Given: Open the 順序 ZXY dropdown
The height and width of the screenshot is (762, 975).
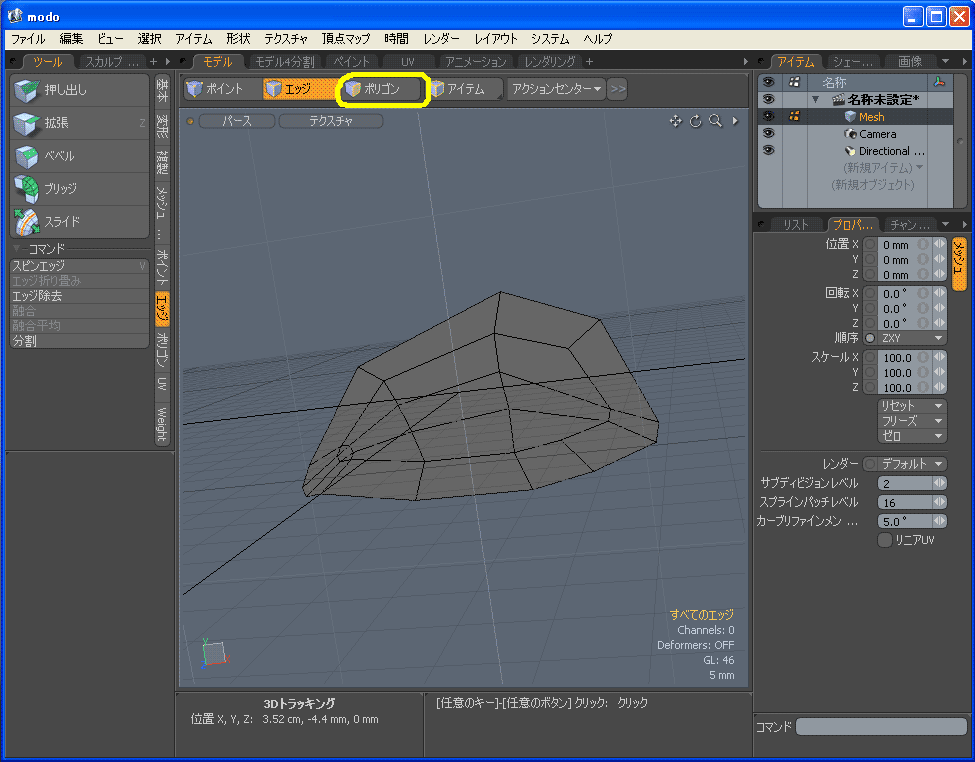Looking at the screenshot, I should (x=912, y=338).
